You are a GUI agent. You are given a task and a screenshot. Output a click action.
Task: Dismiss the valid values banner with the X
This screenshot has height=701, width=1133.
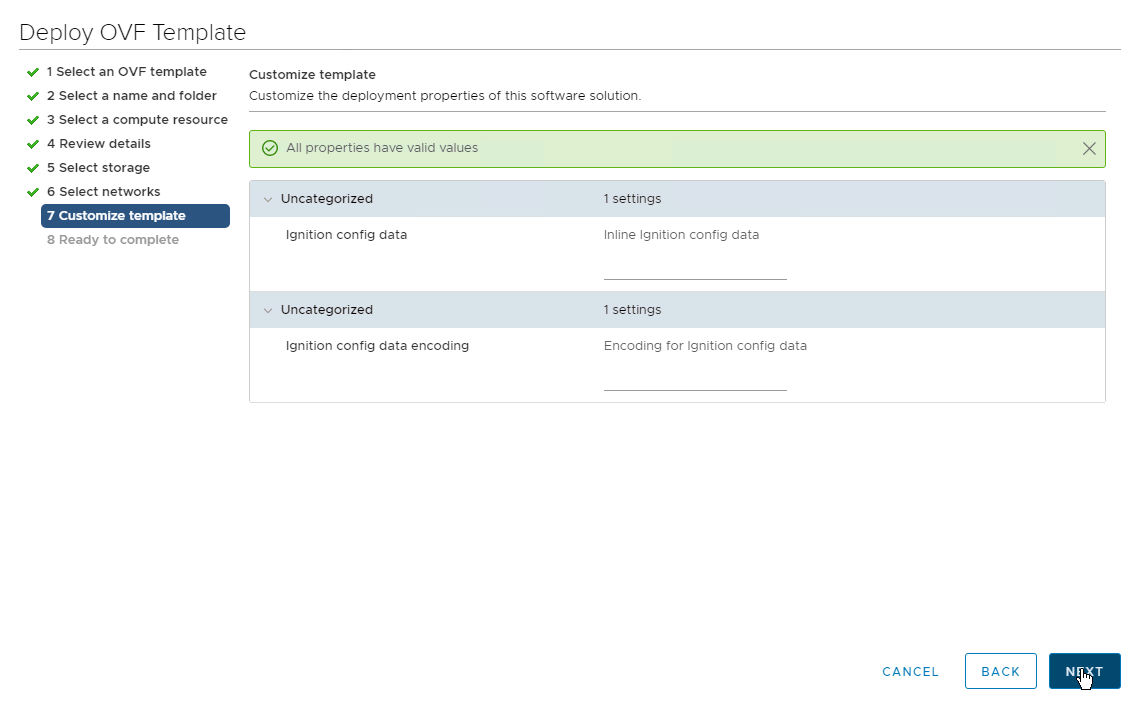coord(1089,148)
